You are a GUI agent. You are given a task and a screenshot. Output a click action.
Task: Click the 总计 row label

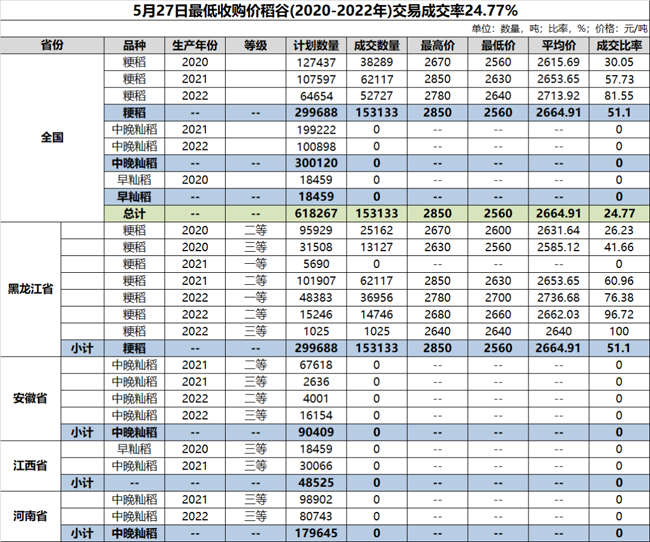pyautogui.click(x=133, y=213)
